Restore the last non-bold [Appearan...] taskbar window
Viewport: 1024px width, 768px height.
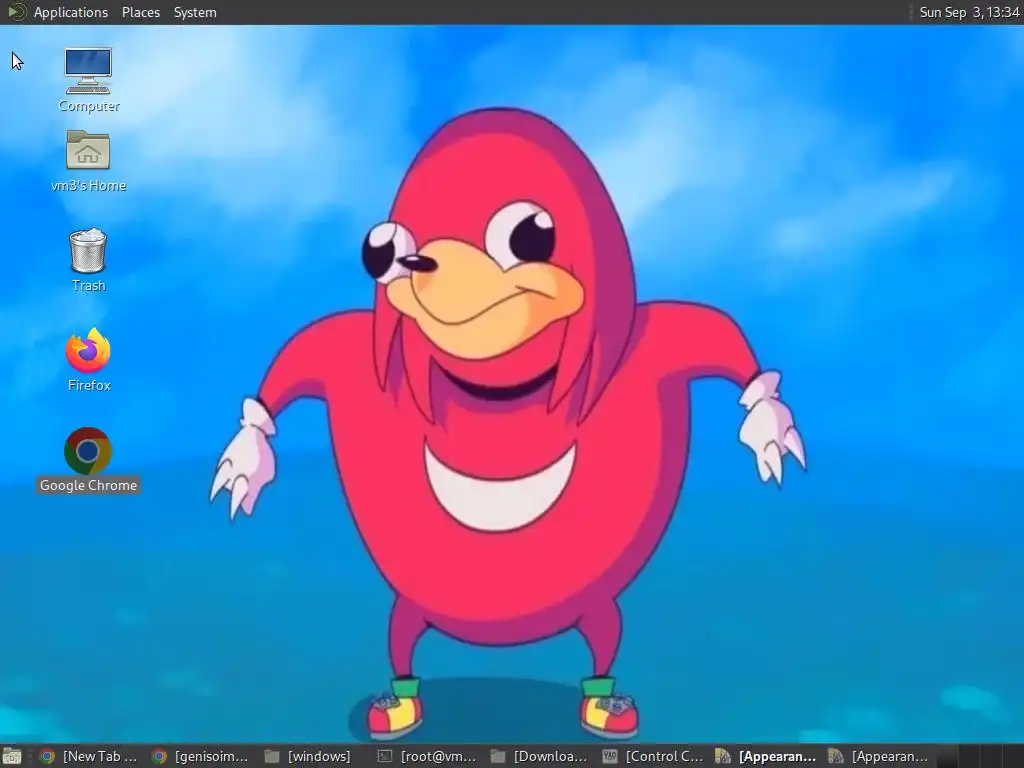pos(880,756)
